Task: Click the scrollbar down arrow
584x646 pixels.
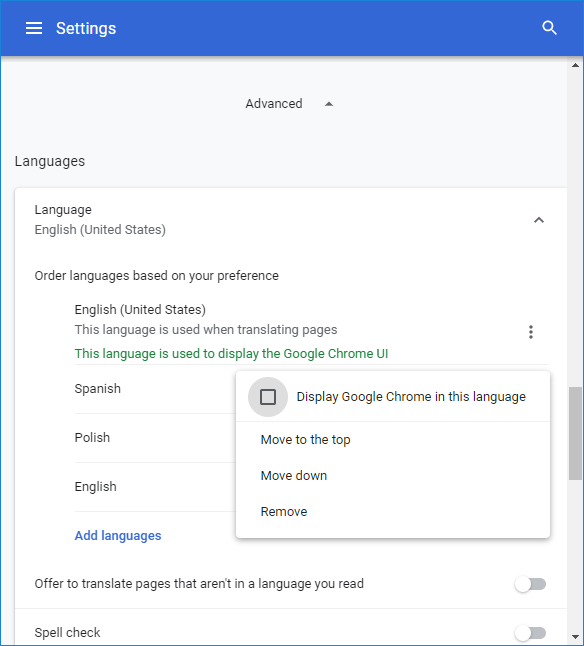Action: pyautogui.click(x=575, y=637)
